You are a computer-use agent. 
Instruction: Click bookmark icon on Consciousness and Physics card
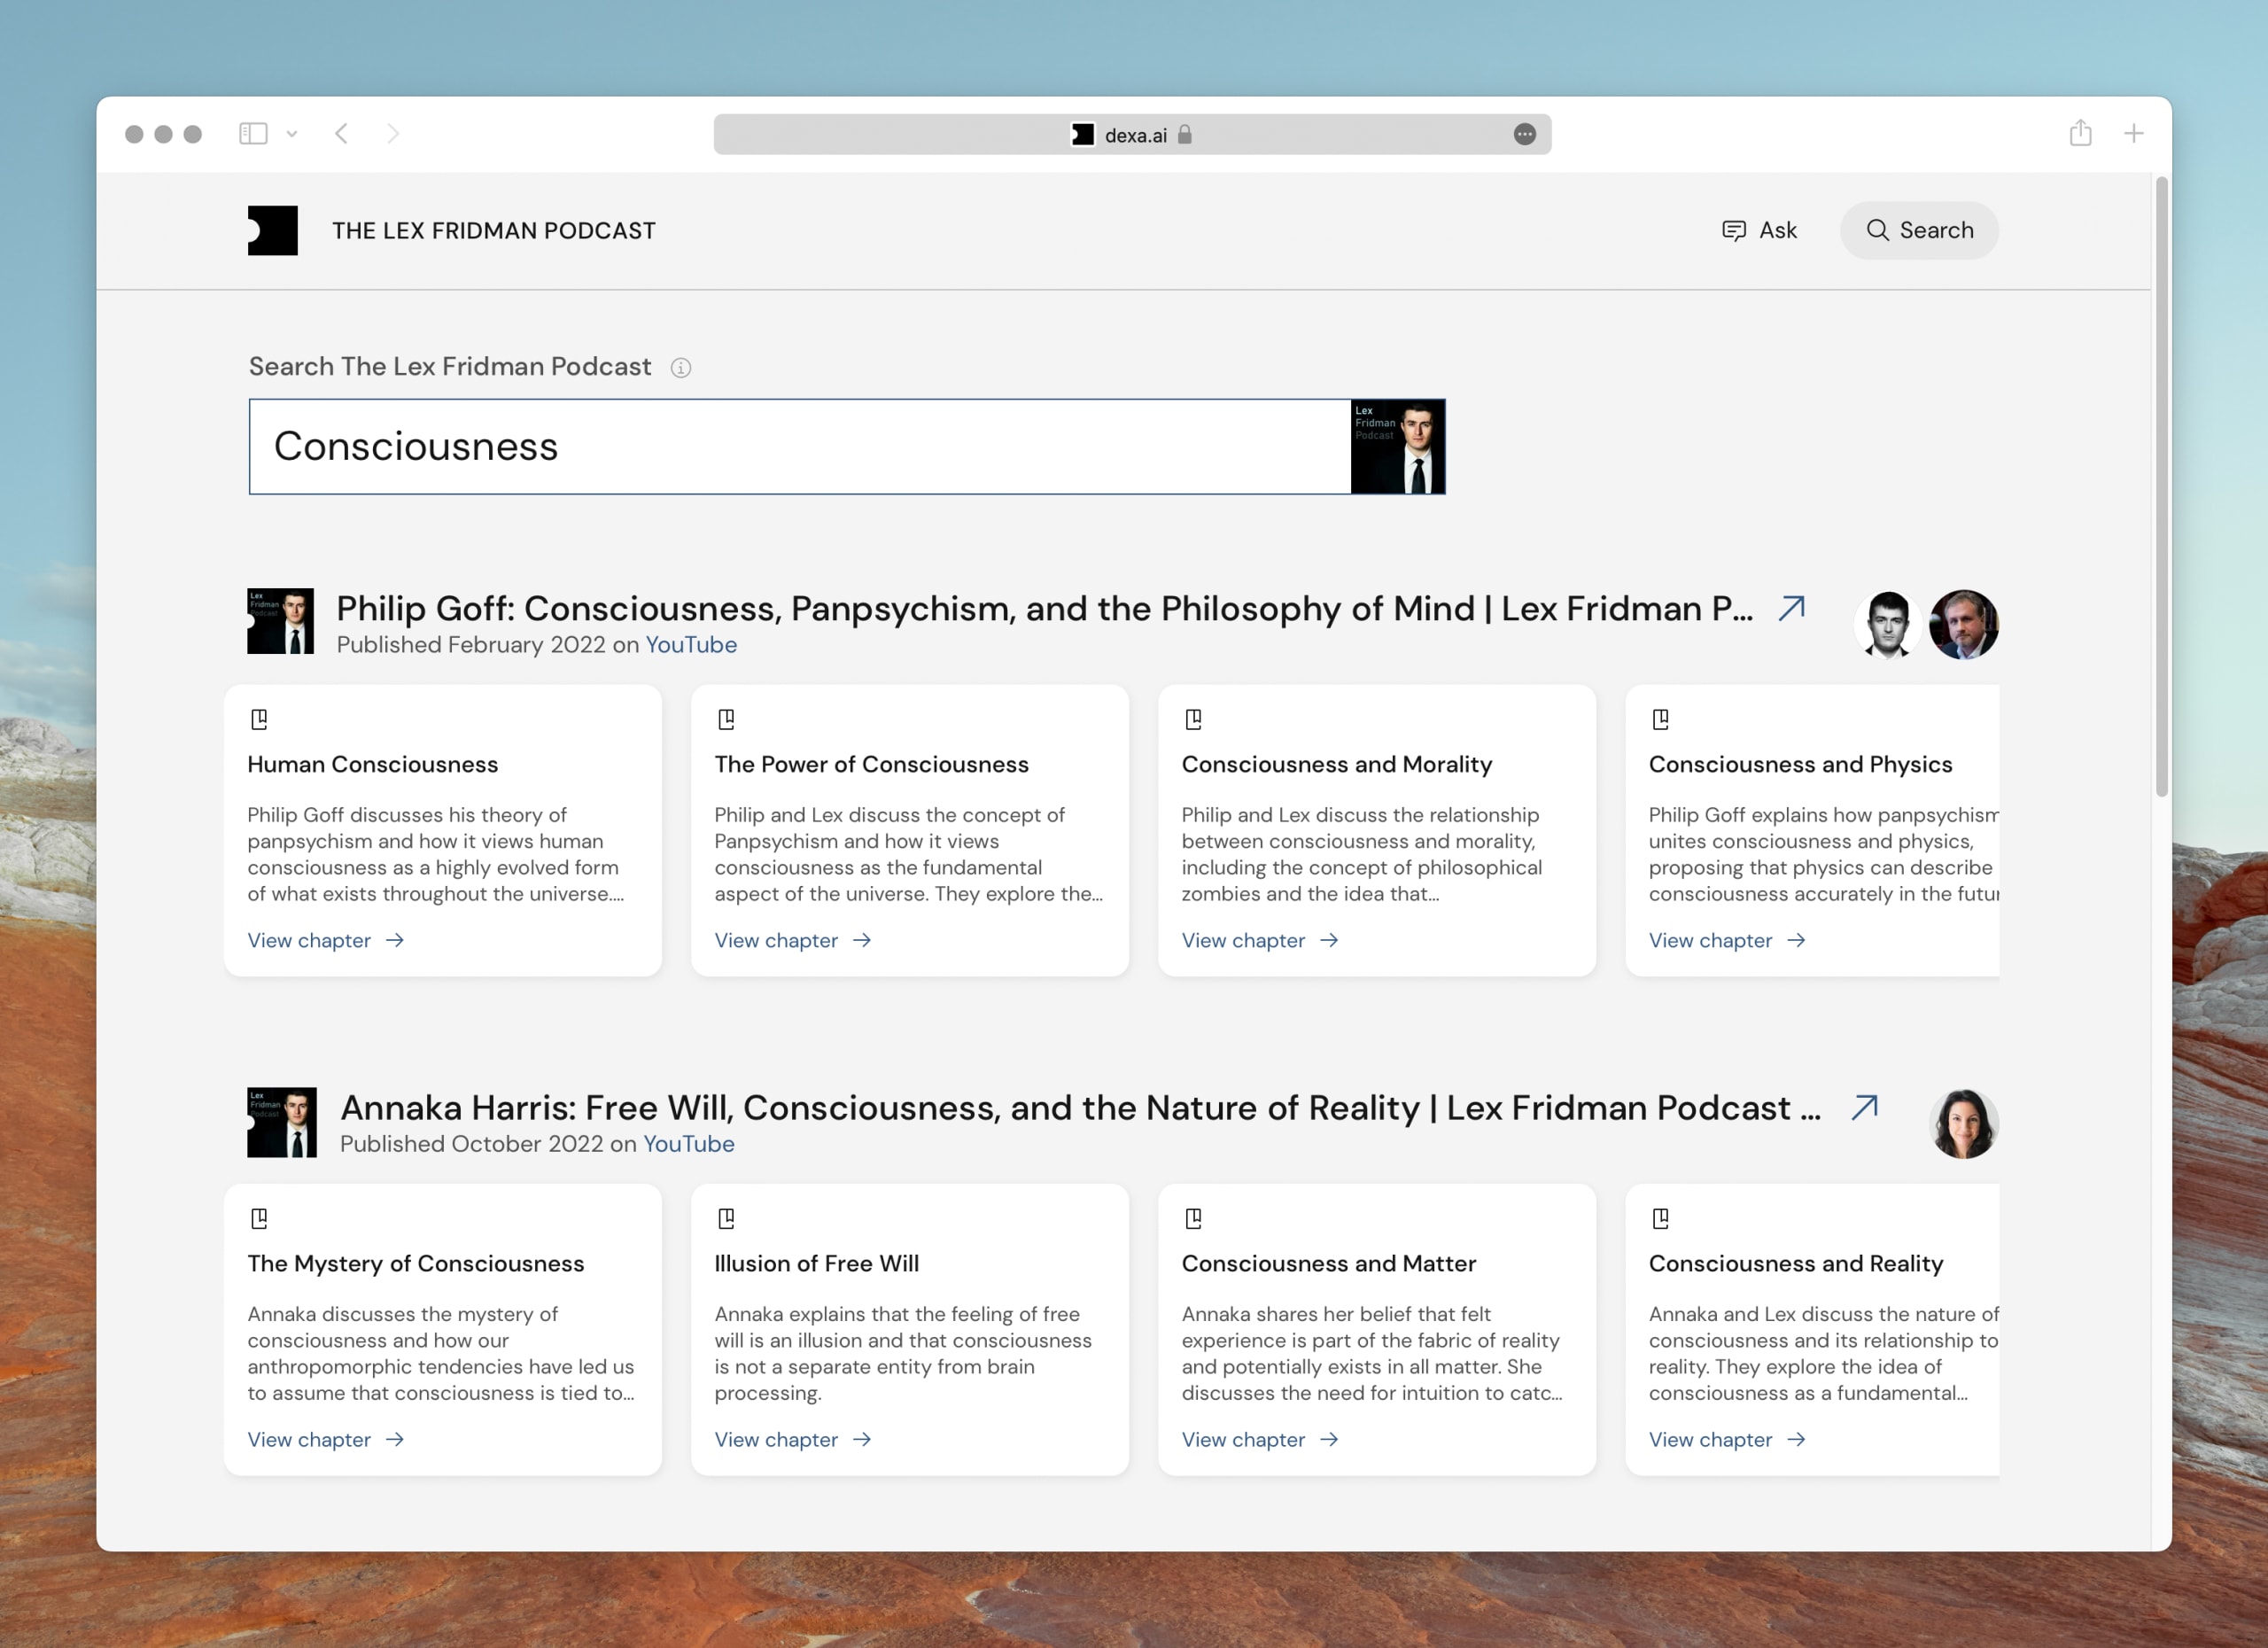(1660, 719)
